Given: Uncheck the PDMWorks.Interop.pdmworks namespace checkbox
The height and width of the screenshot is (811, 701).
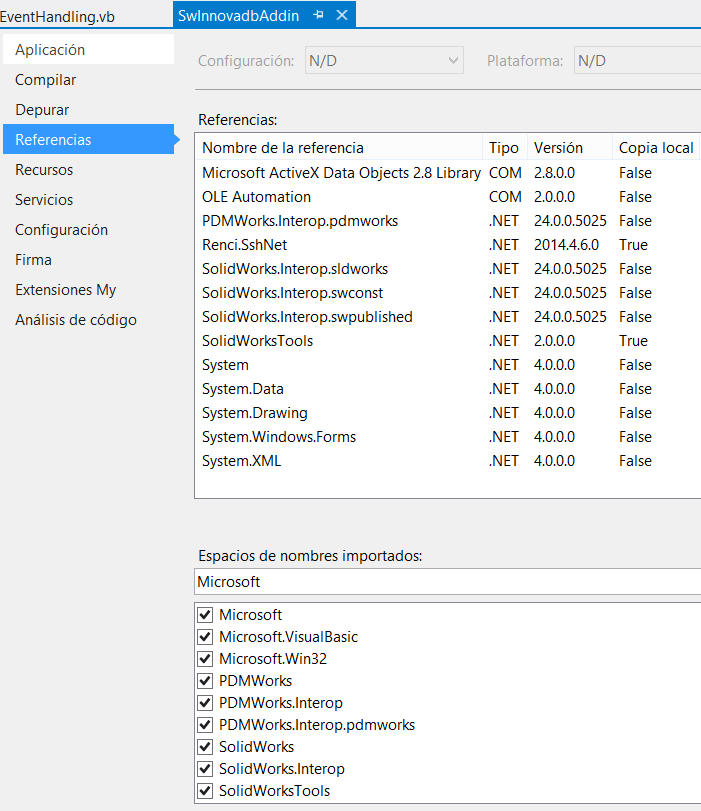Looking at the screenshot, I should [205, 725].
